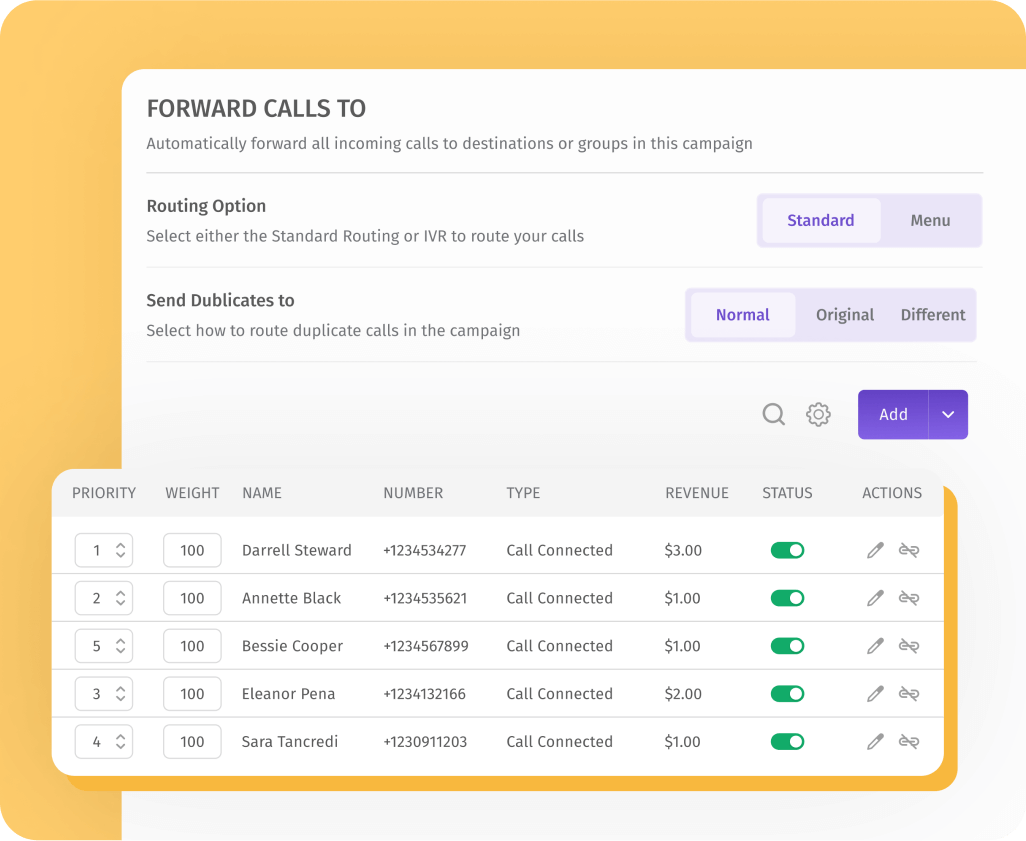Adjust priority stepper for Annette Black
1026x841 pixels.
point(120,598)
